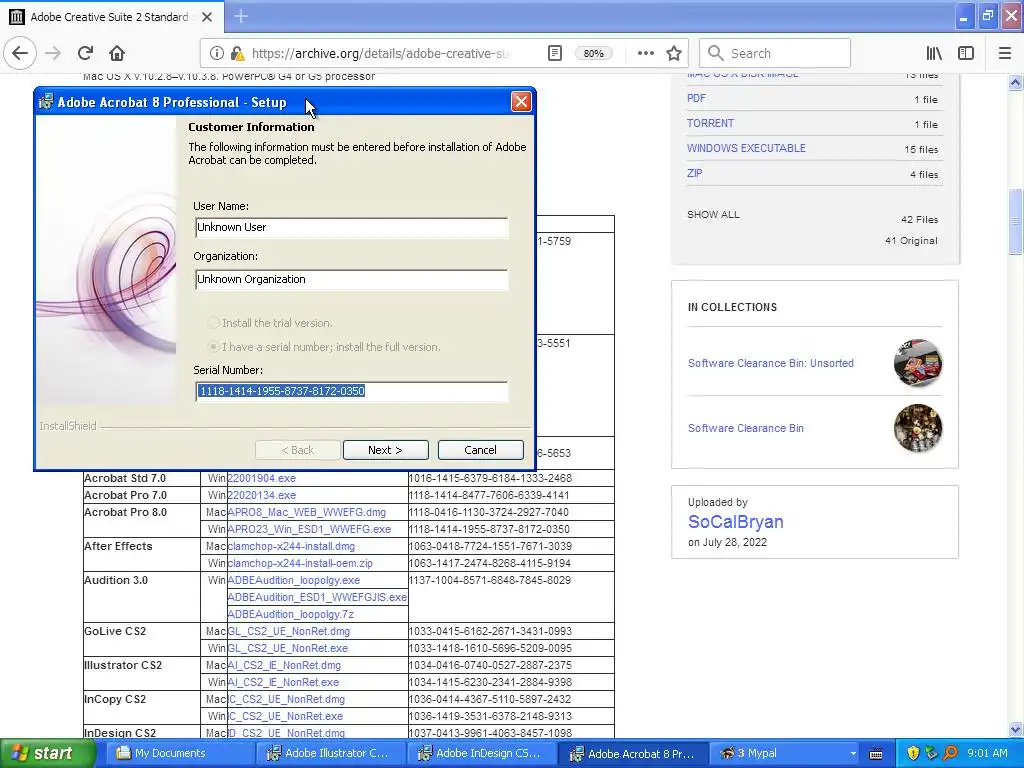This screenshot has height=768, width=1024.
Task: Click the Software Clearance Bin: Unsorted thumbnail
Action: click(x=918, y=363)
